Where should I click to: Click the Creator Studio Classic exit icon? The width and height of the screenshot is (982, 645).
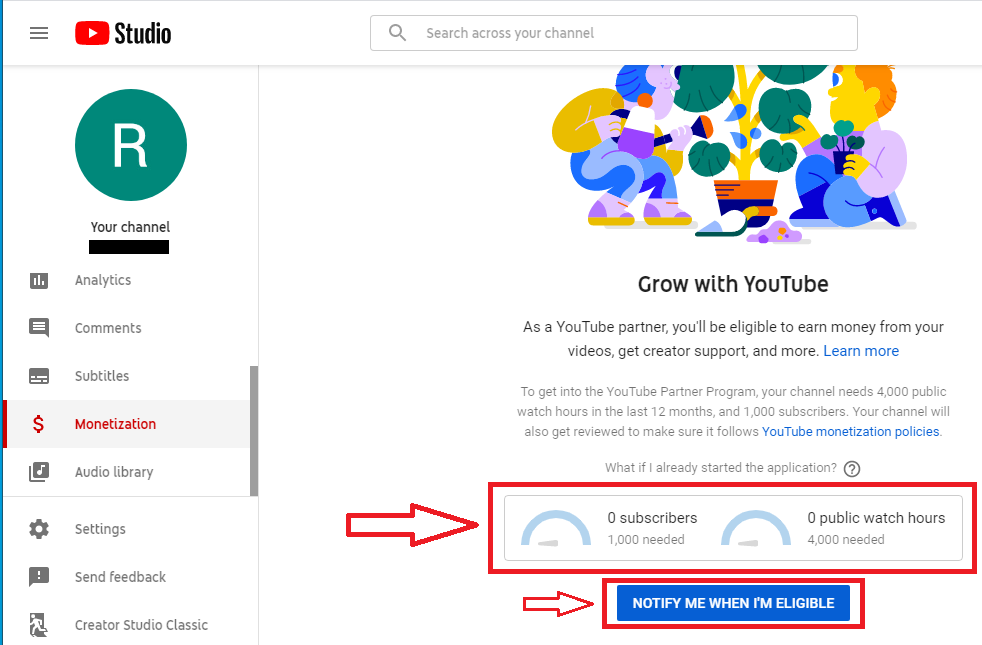[39, 625]
